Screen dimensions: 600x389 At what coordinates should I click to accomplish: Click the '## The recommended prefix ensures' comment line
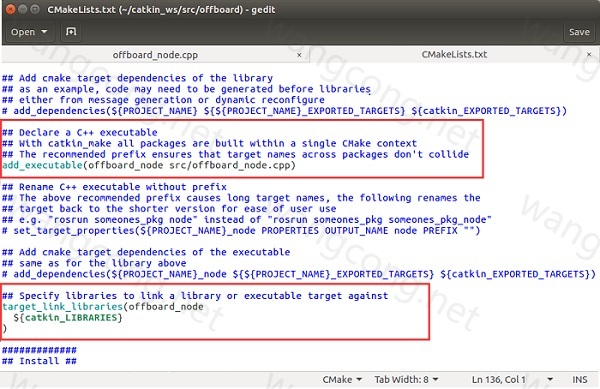click(235, 155)
